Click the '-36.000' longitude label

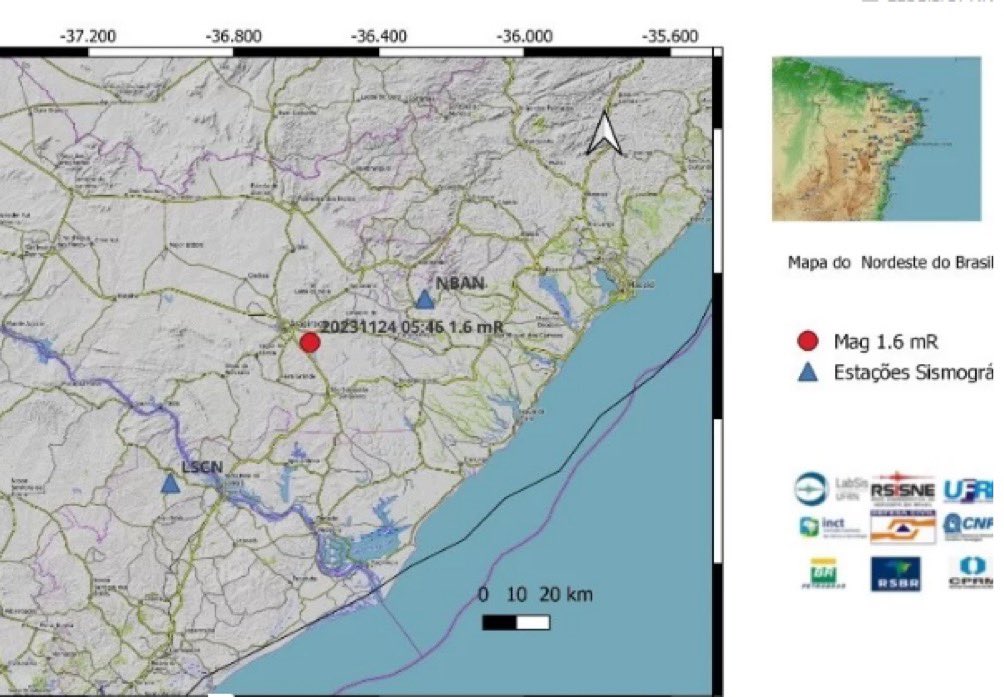coord(524,36)
